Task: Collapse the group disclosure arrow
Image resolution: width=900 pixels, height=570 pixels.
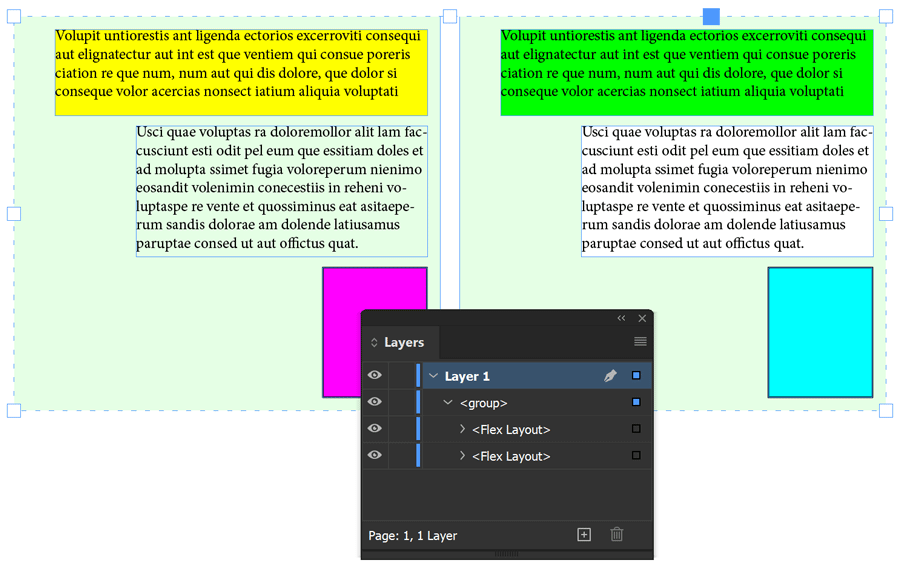Action: pyautogui.click(x=448, y=403)
